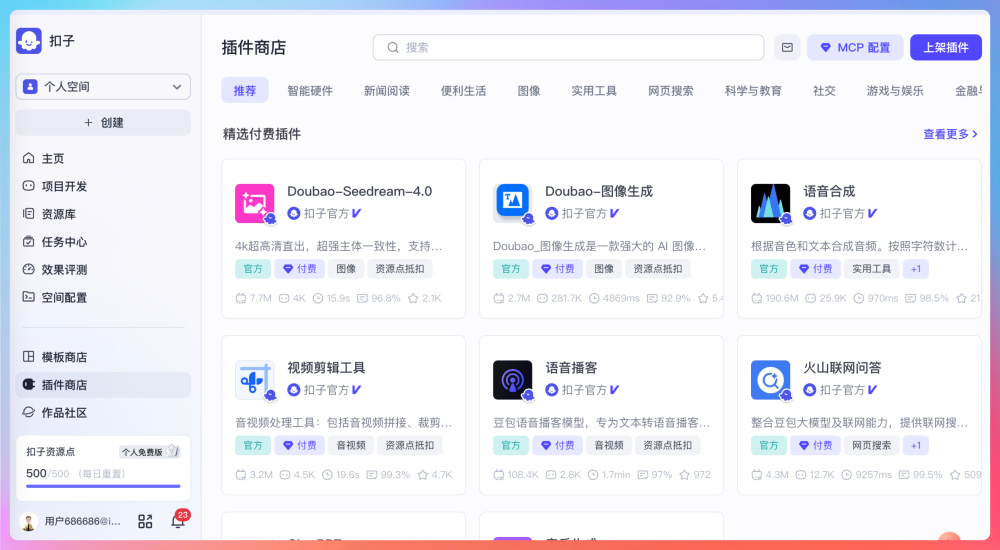1000x550 pixels.
Task: Click the 视频剪辑工具 plugin icon
Action: [x=254, y=380]
